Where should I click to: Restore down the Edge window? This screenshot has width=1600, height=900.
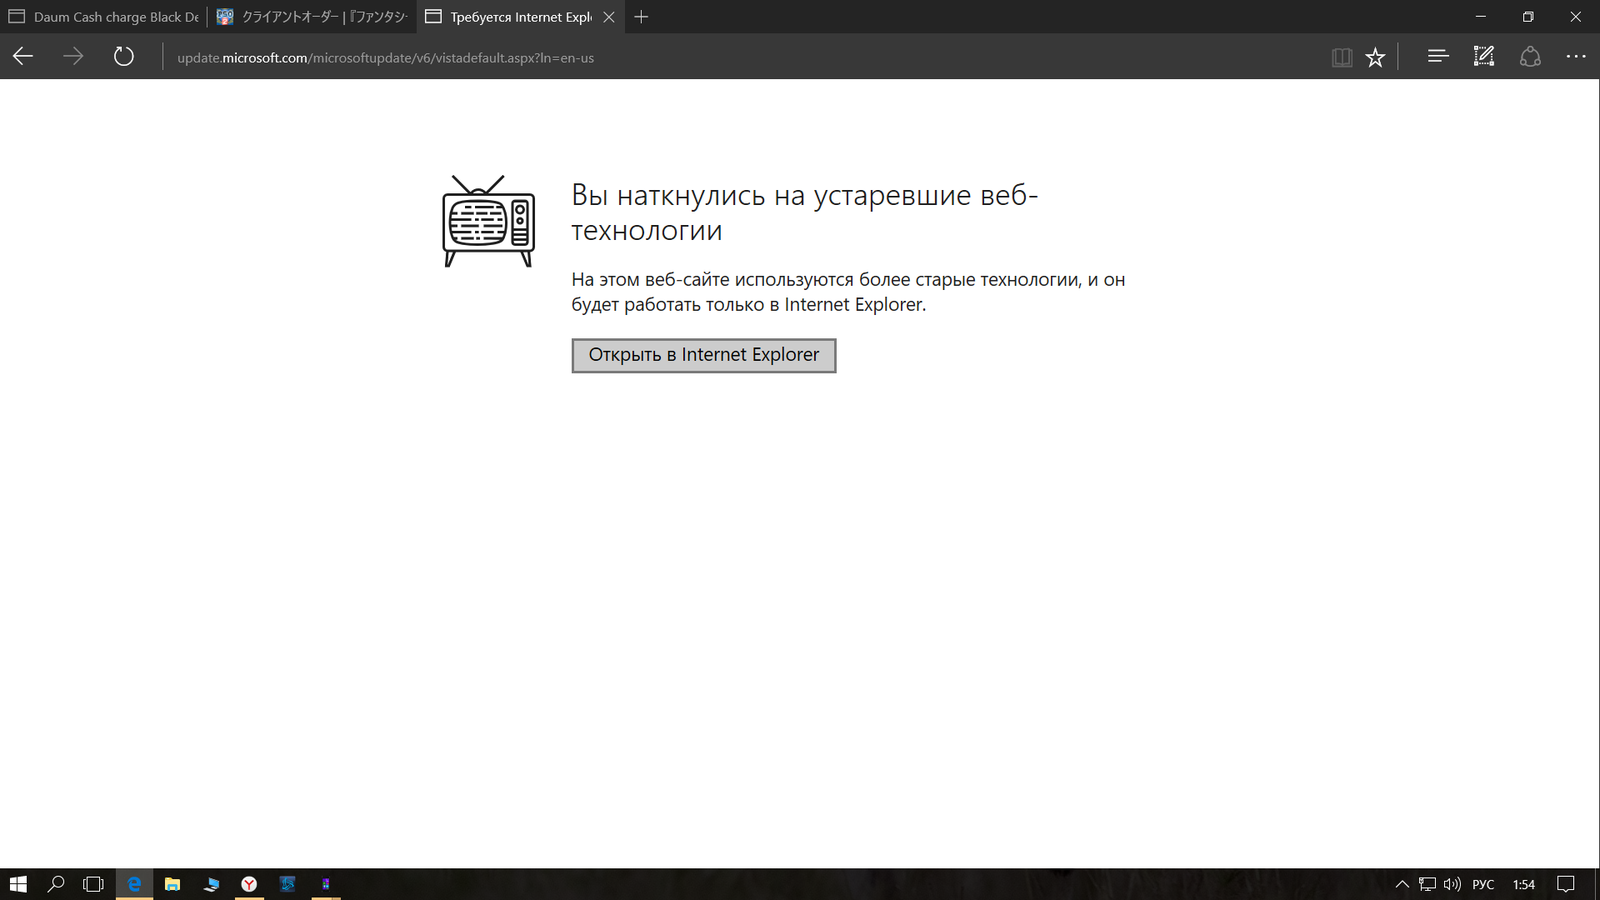click(x=1528, y=17)
